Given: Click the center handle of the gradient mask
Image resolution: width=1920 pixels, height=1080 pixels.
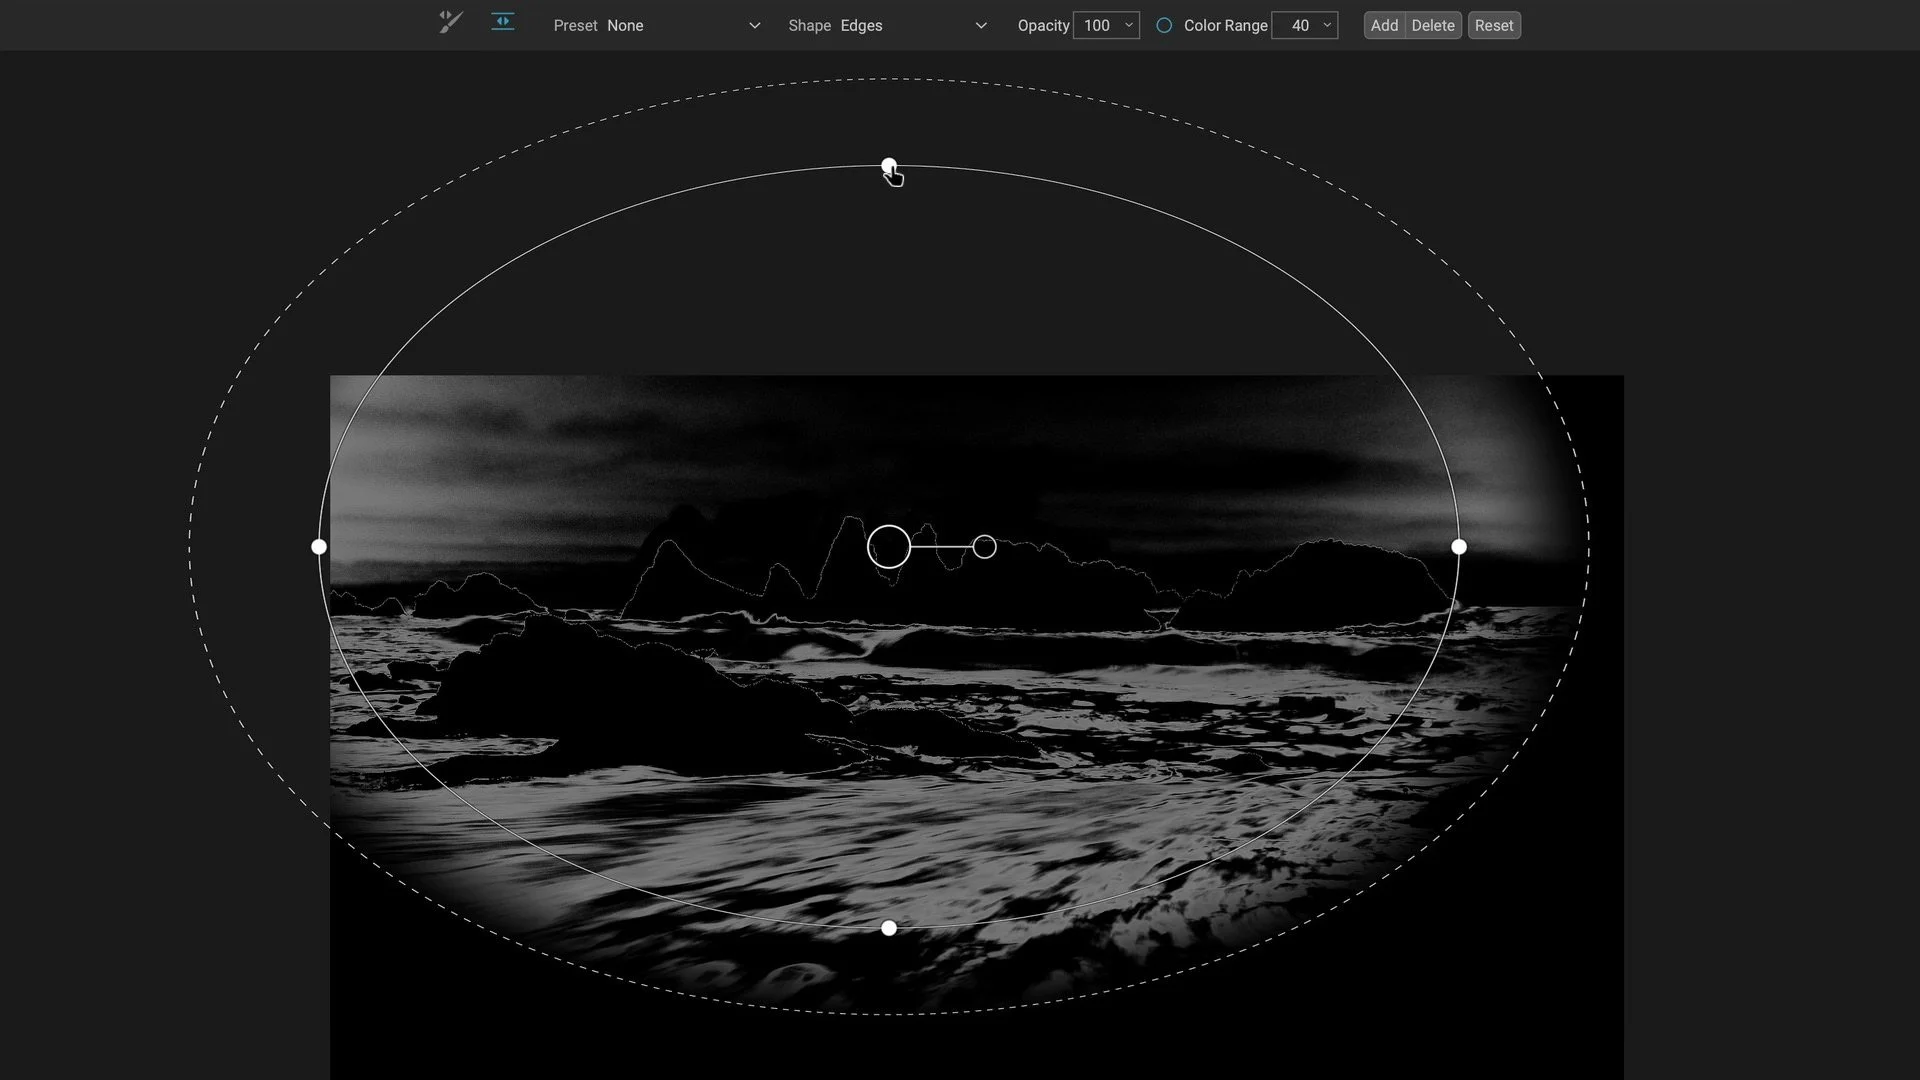Looking at the screenshot, I should [x=889, y=546].
